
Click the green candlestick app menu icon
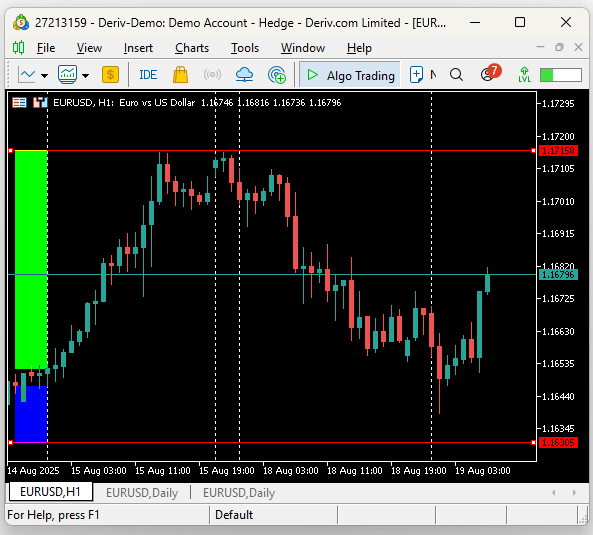pos(18,48)
